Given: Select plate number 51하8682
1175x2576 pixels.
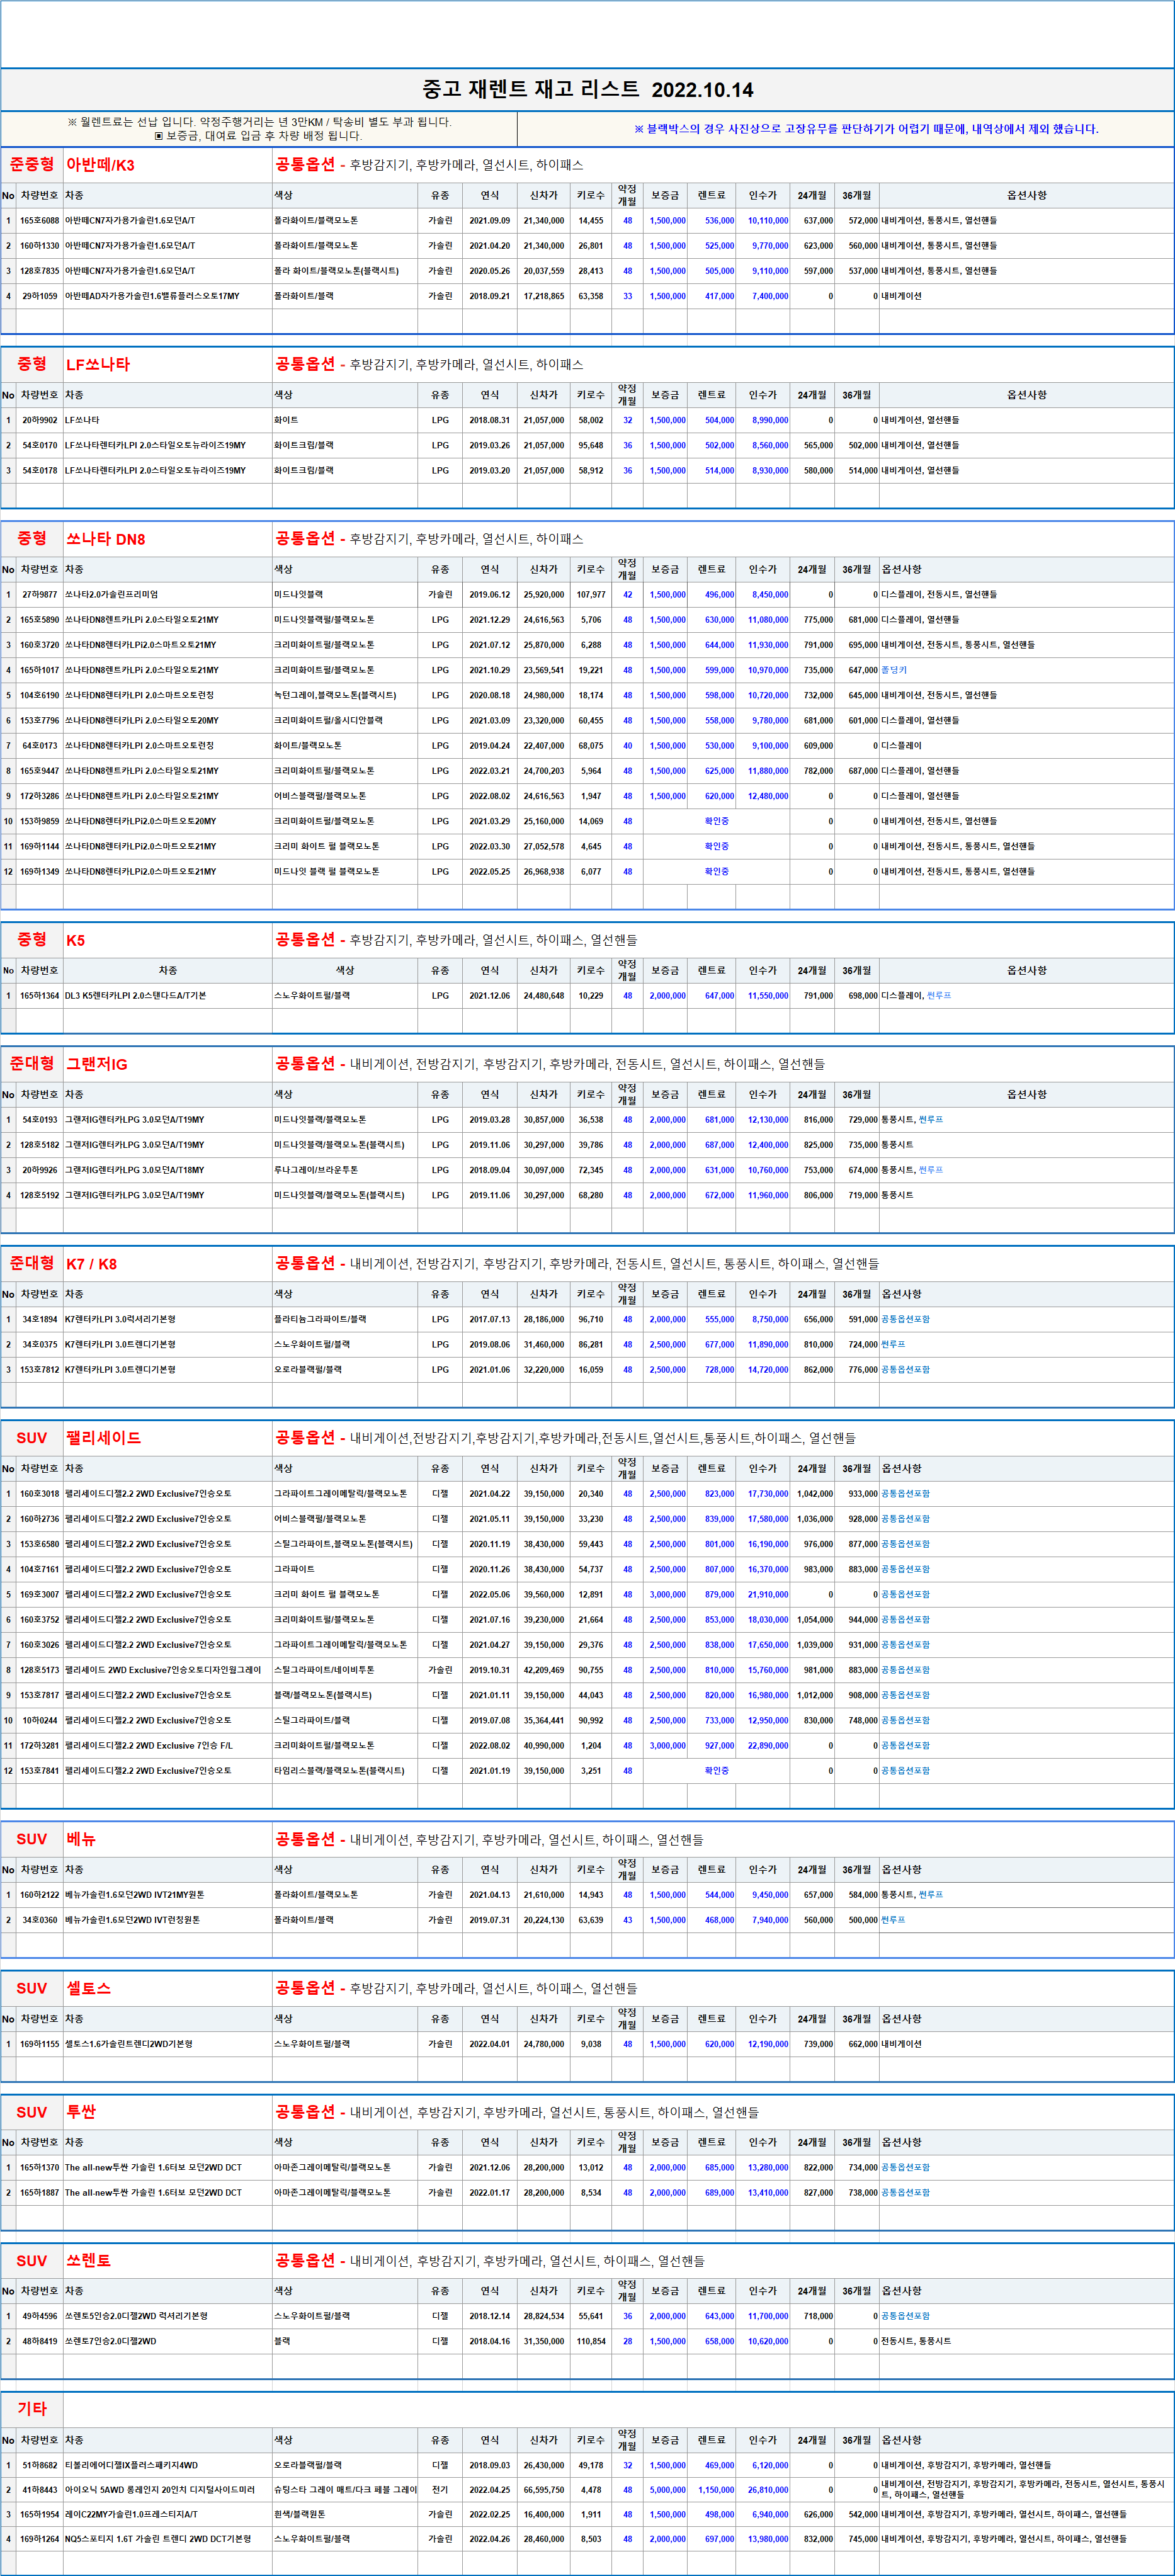Looking at the screenshot, I should [40, 2465].
